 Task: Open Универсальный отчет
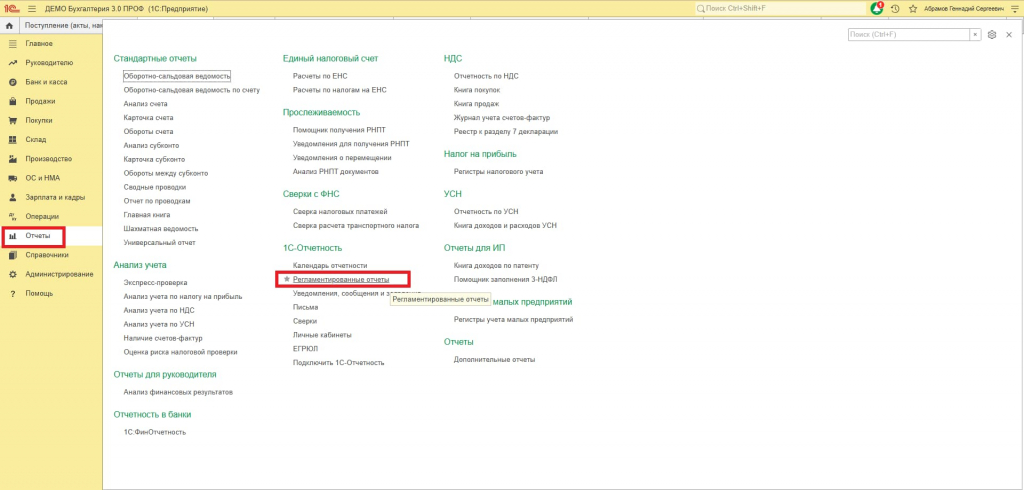click(x=159, y=242)
